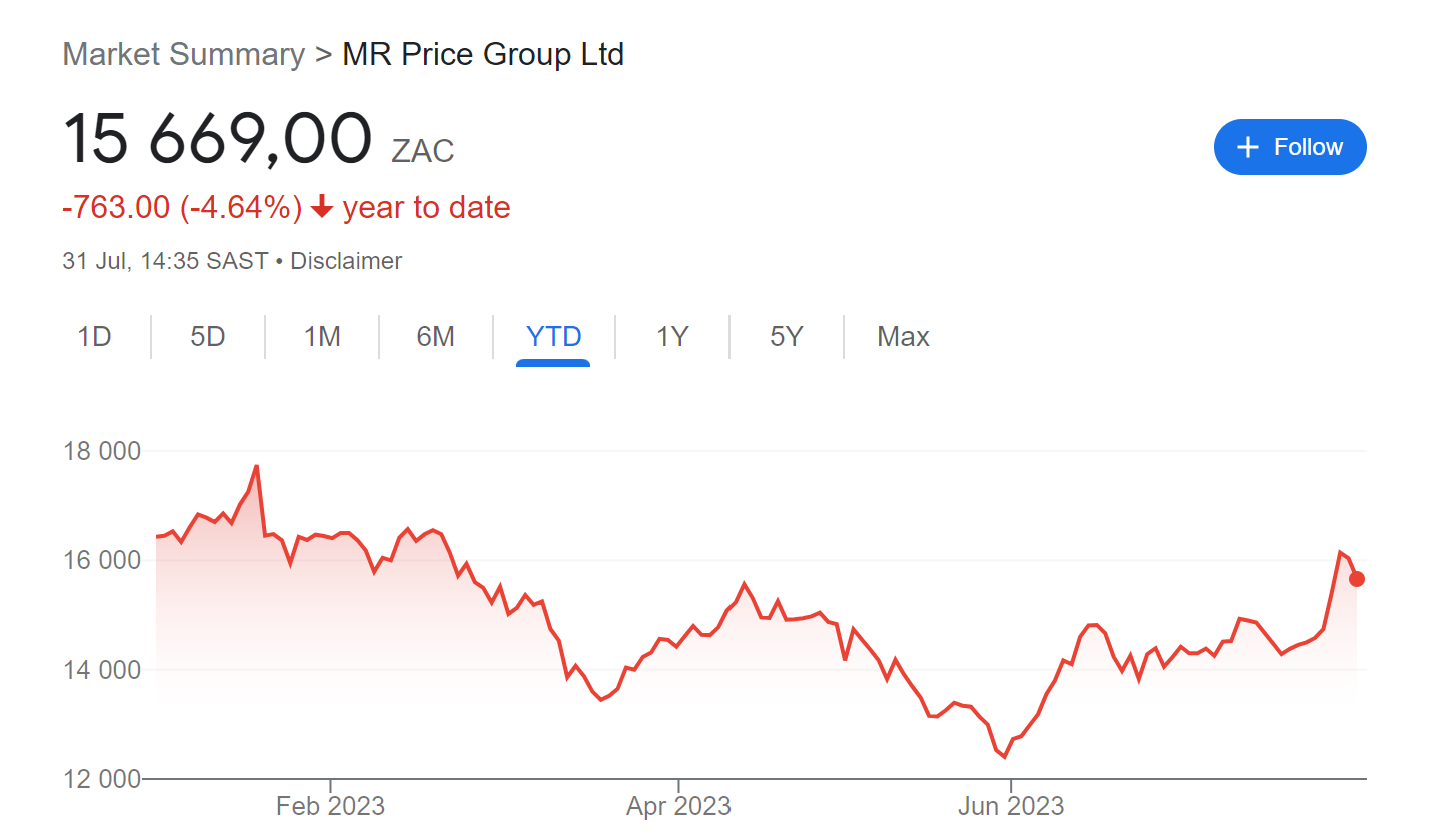This screenshot has height=834, width=1454.
Task: Click the ZAC currency label
Action: click(x=424, y=151)
